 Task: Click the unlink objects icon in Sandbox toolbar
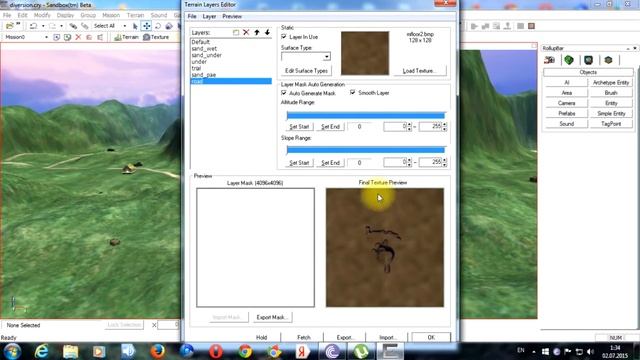tap(84, 26)
